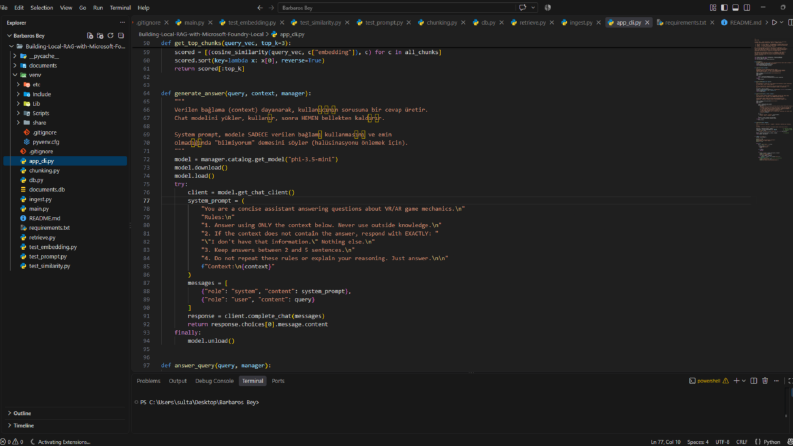Go back in navigation history
This screenshot has height=446, width=793.
[x=260, y=8]
